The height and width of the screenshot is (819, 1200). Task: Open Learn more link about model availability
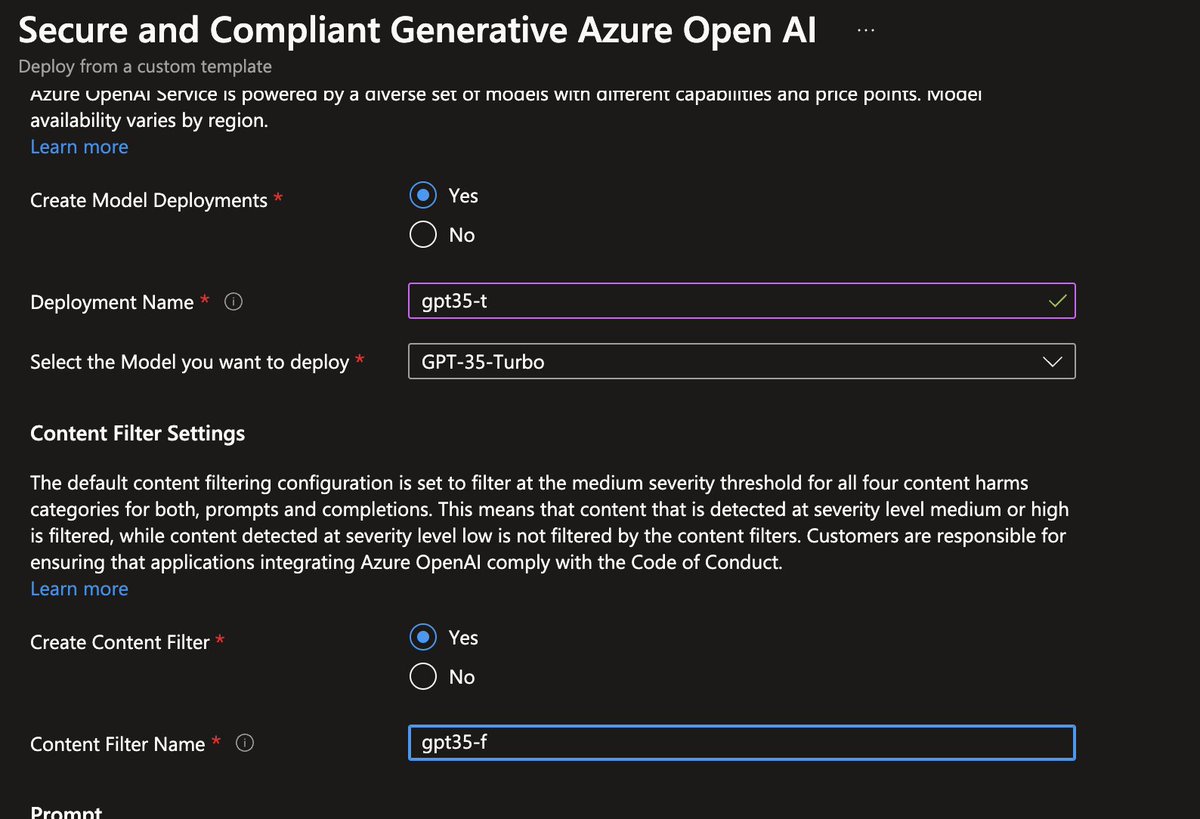79,147
